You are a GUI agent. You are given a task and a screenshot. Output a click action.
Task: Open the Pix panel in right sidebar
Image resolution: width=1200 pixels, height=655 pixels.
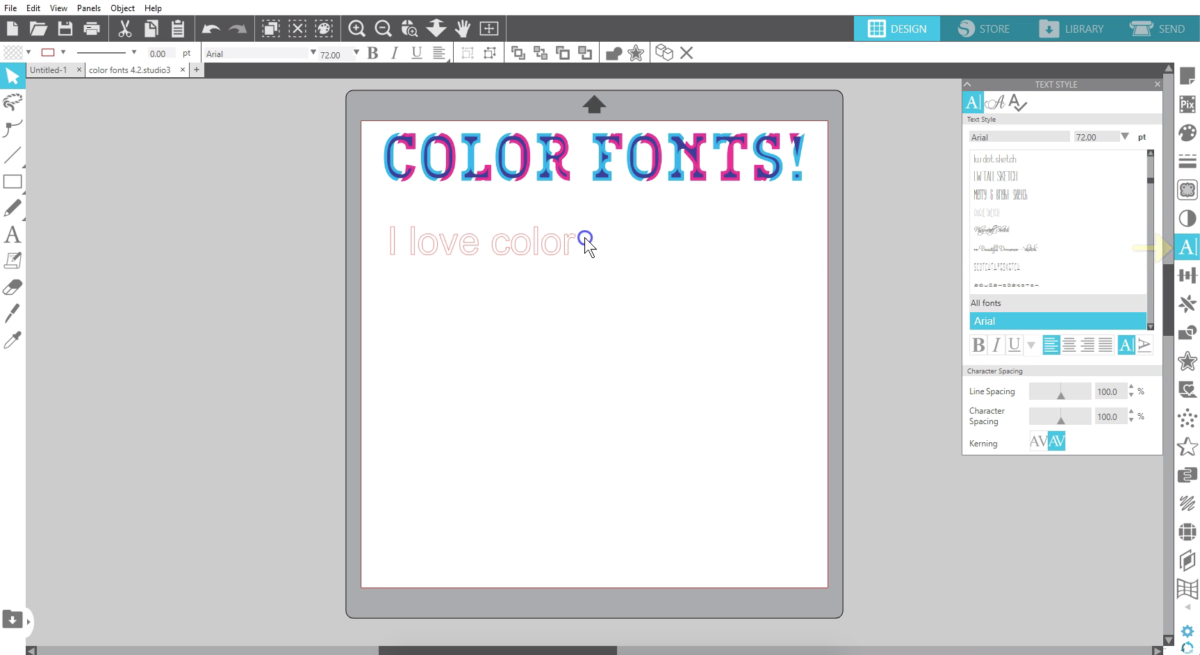(x=1188, y=104)
